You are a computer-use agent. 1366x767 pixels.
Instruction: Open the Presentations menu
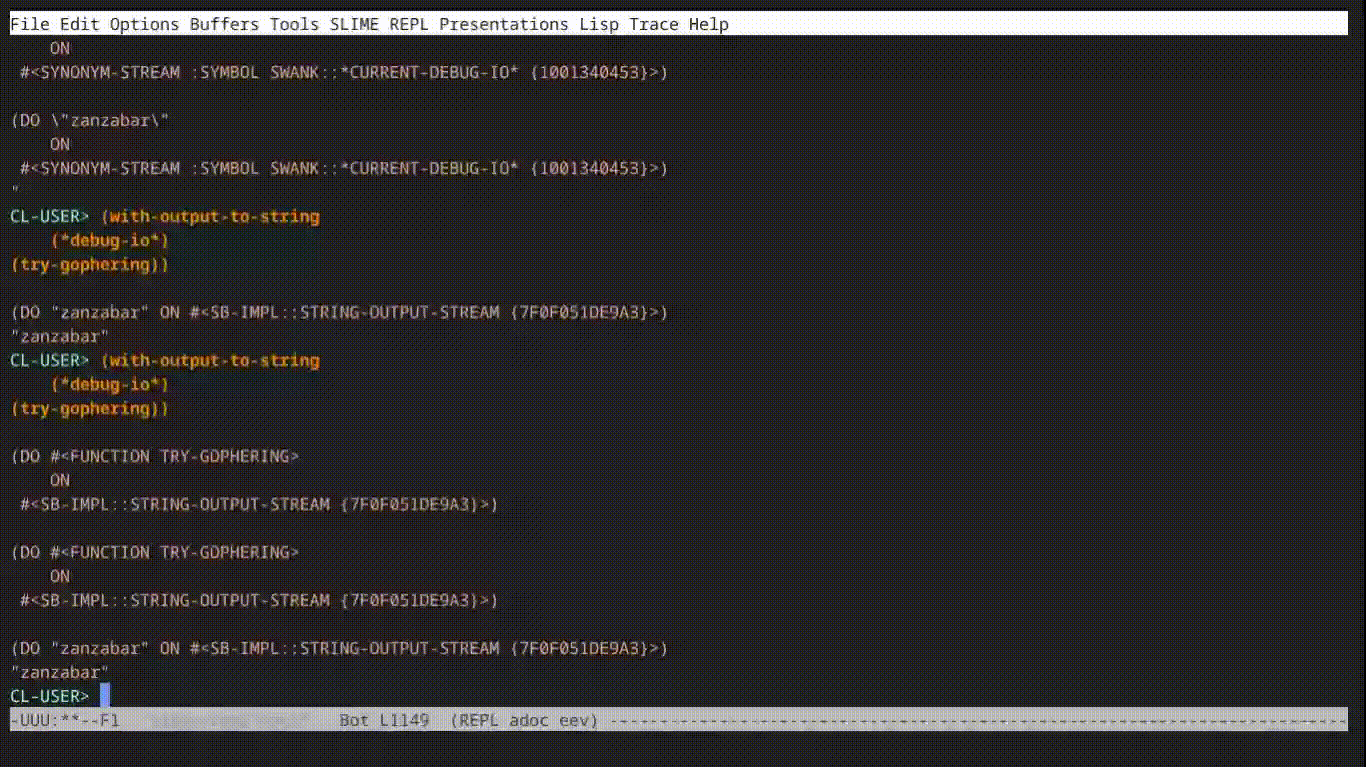point(503,24)
